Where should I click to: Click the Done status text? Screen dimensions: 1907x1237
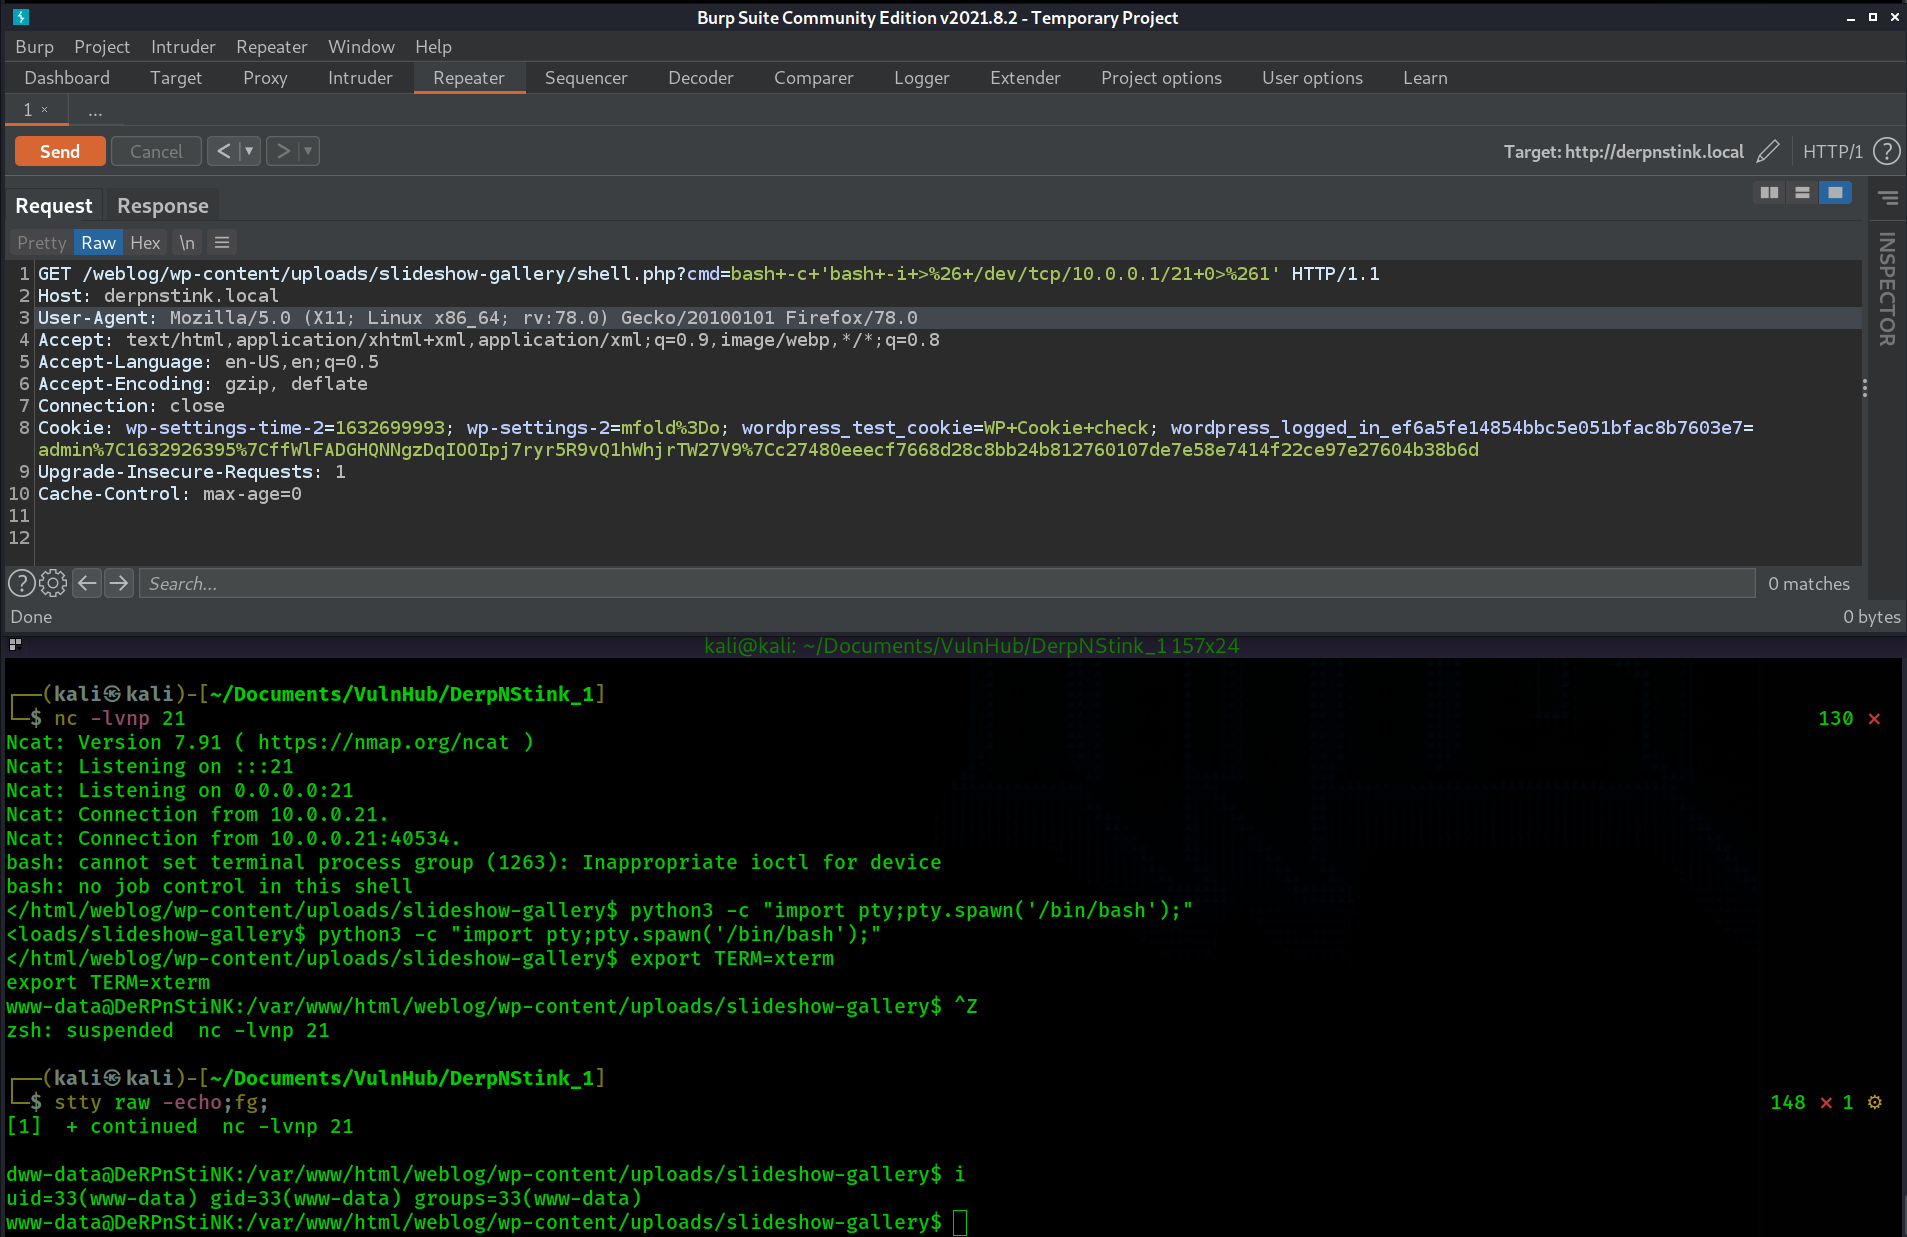click(31, 617)
